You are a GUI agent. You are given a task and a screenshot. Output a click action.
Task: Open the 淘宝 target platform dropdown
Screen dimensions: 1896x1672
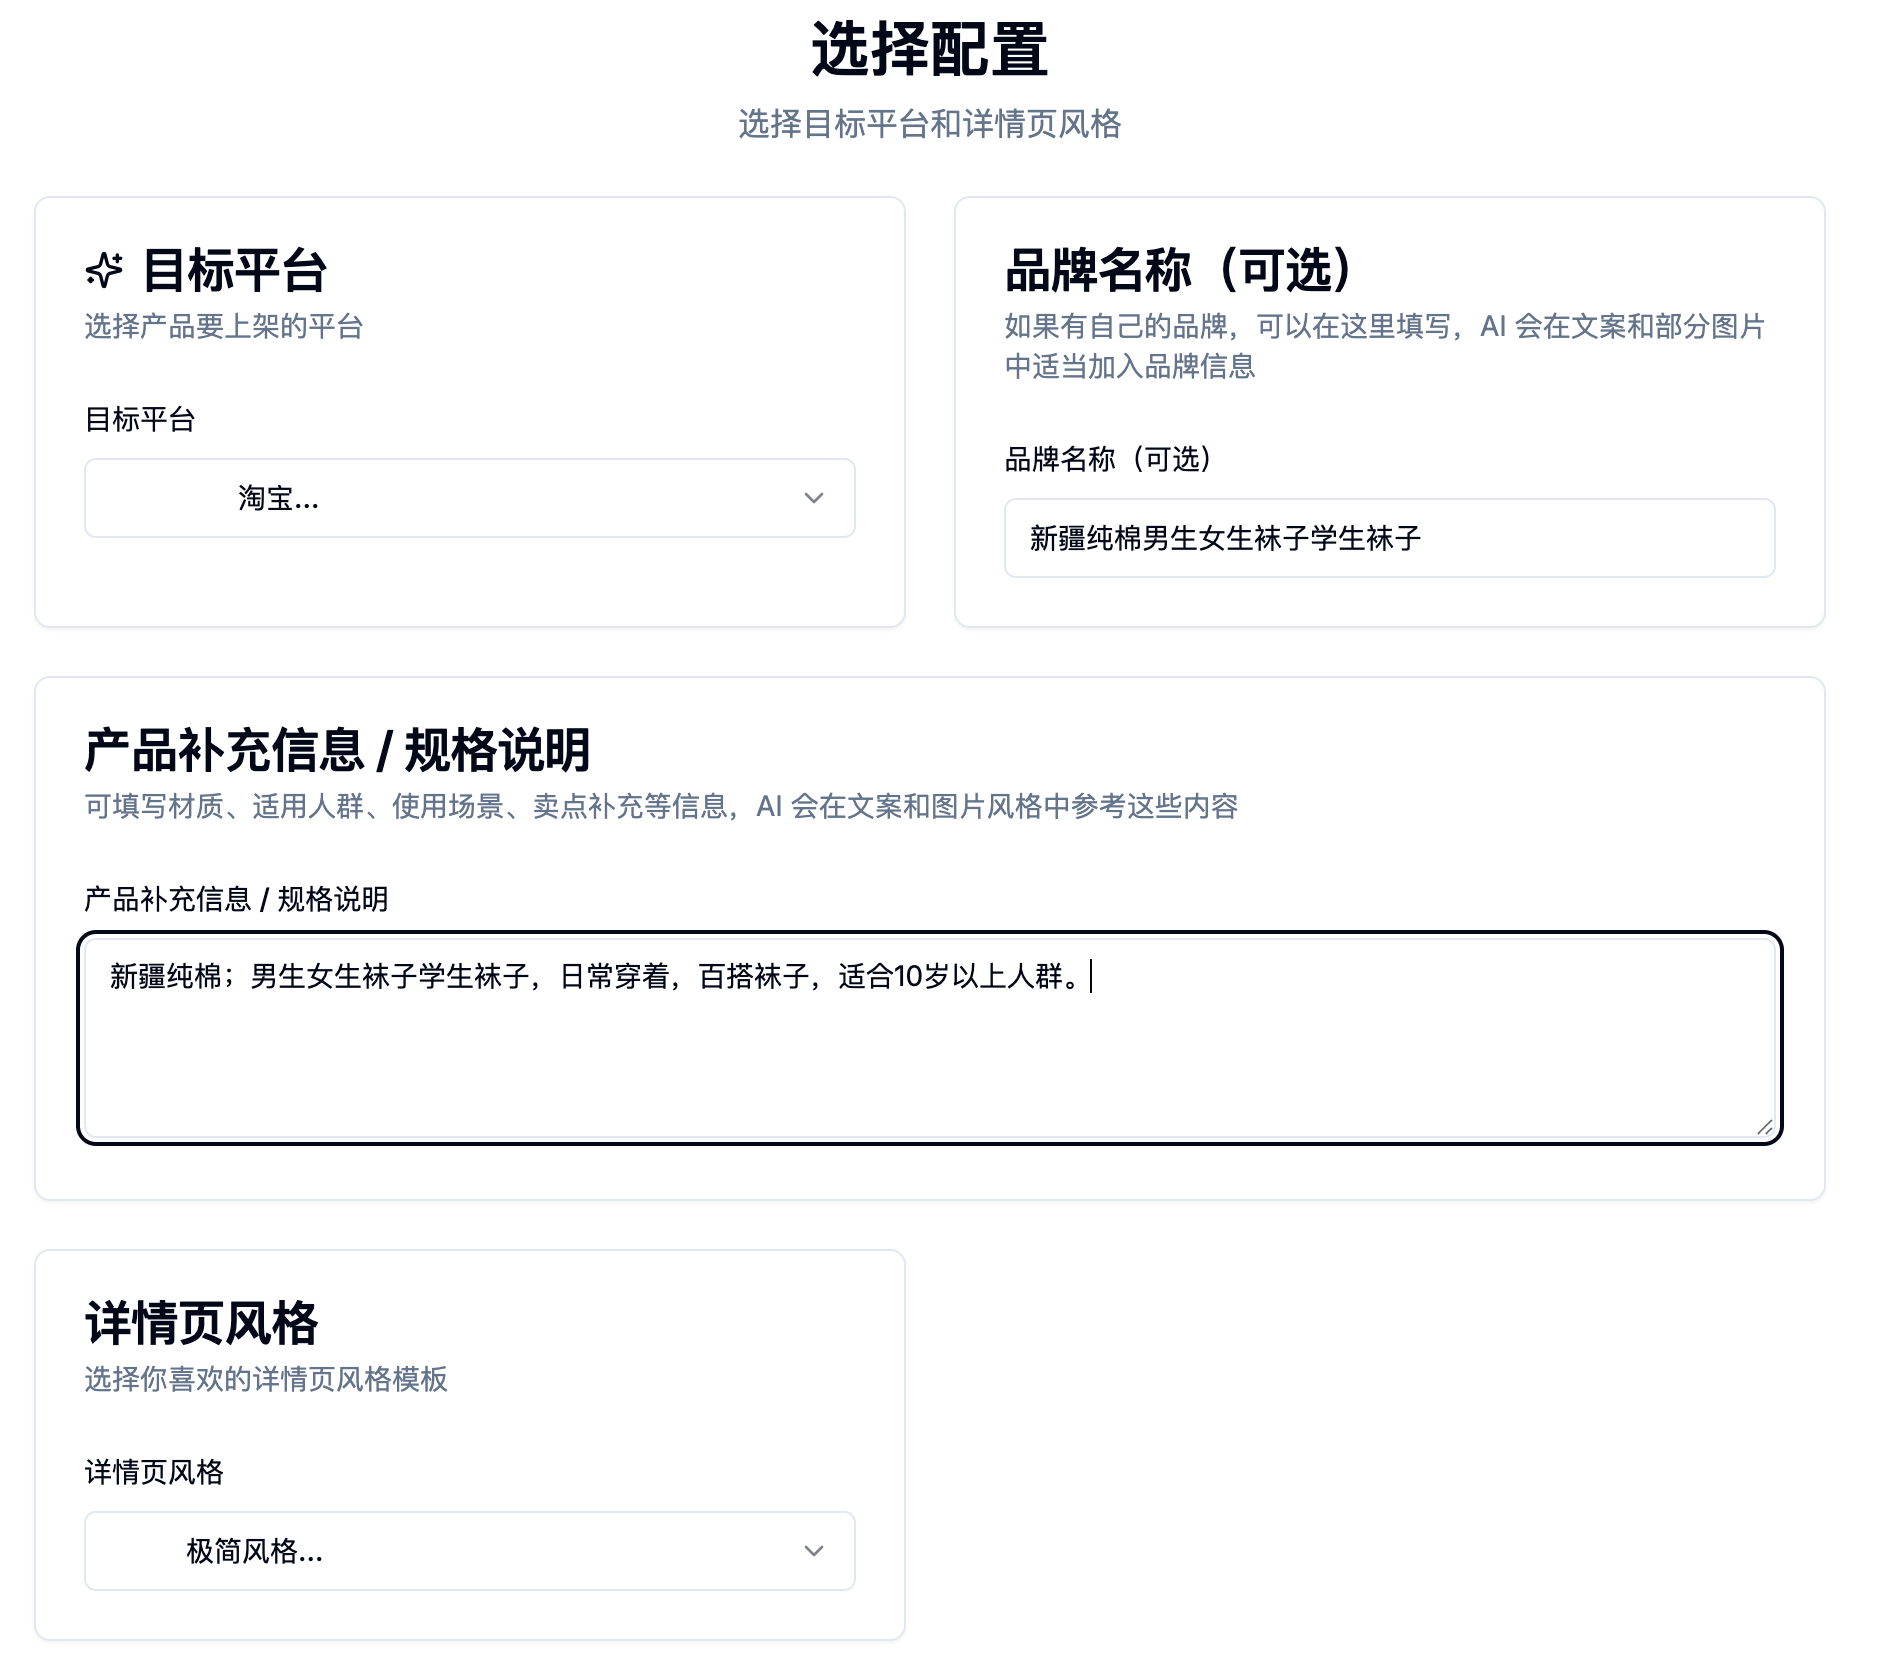(468, 498)
